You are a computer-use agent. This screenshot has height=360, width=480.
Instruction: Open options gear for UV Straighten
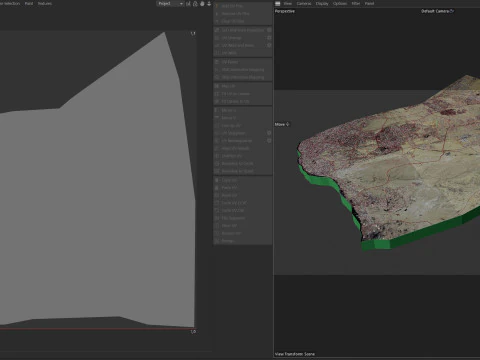click(x=269, y=133)
